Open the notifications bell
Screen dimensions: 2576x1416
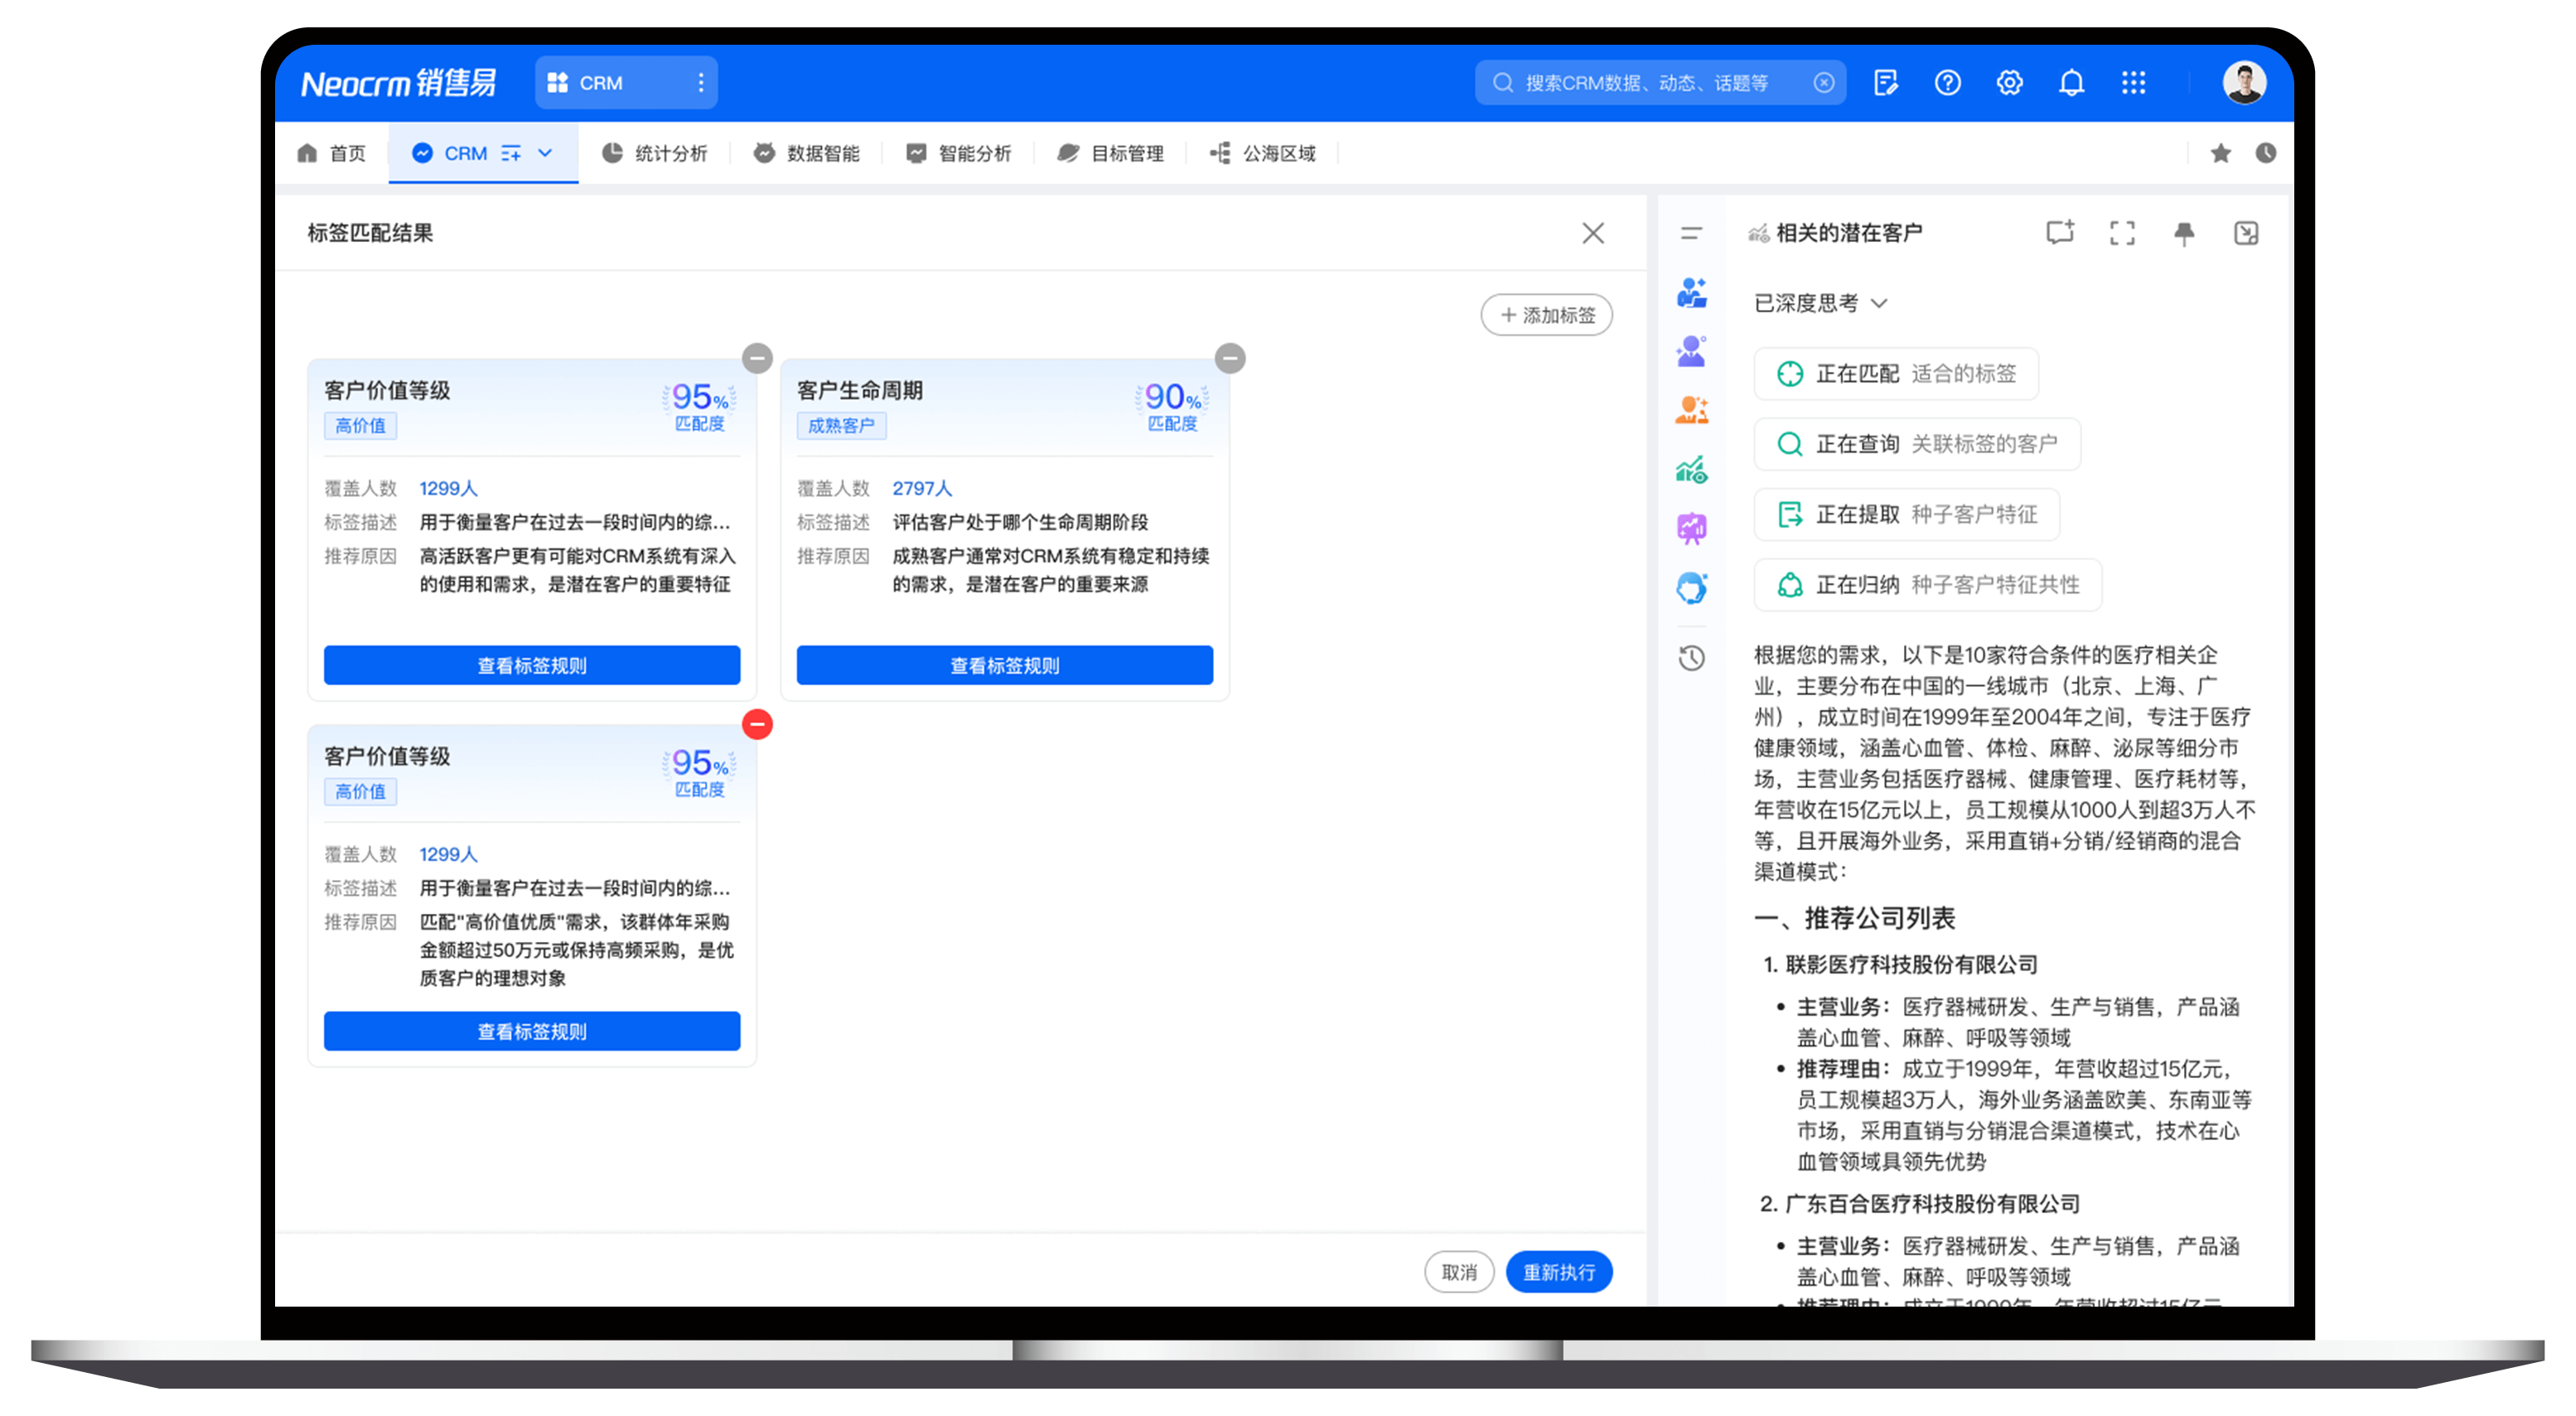2071,83
